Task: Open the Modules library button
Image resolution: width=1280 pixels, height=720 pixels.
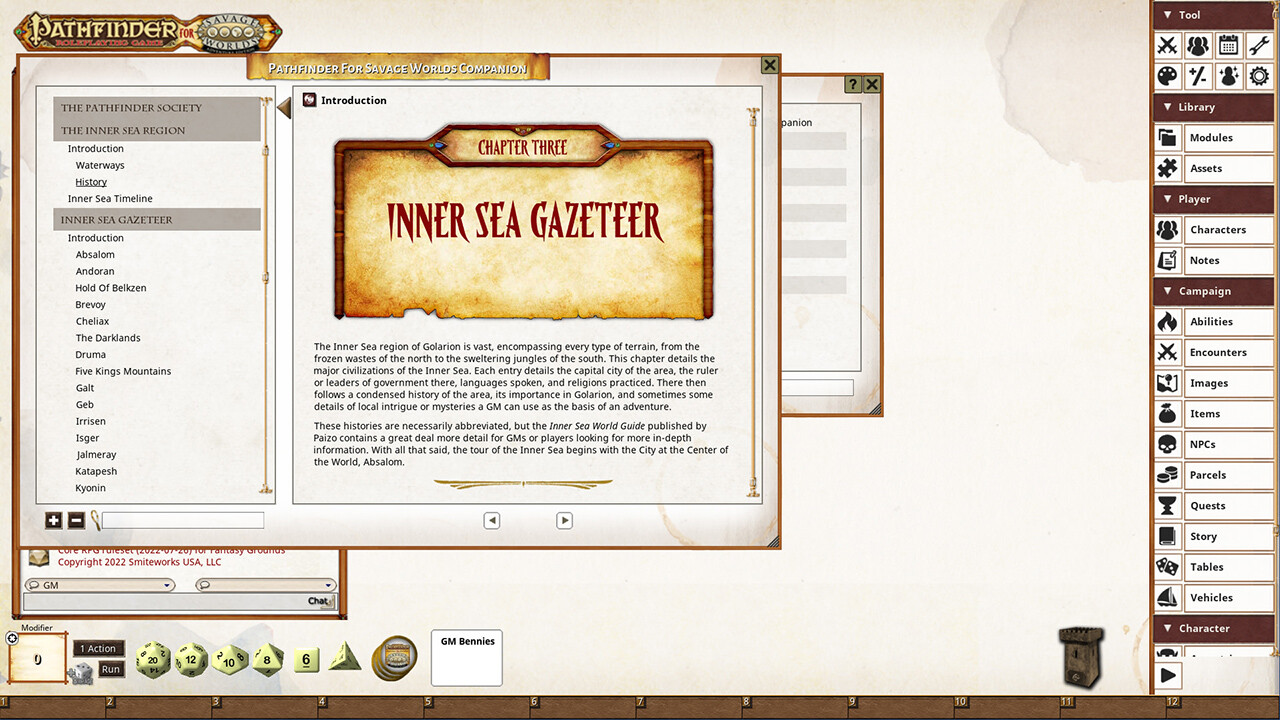Action: pos(1211,138)
